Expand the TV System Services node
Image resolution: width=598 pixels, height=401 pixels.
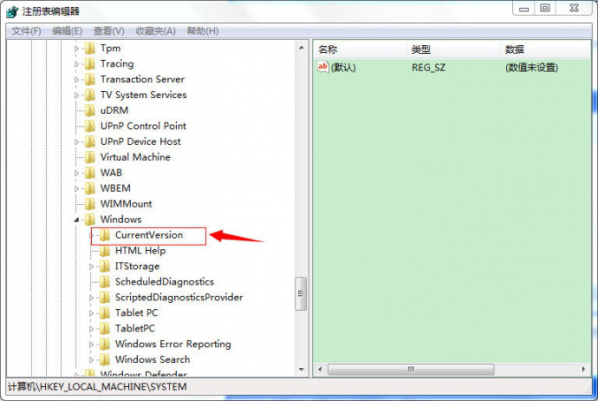(x=76, y=95)
